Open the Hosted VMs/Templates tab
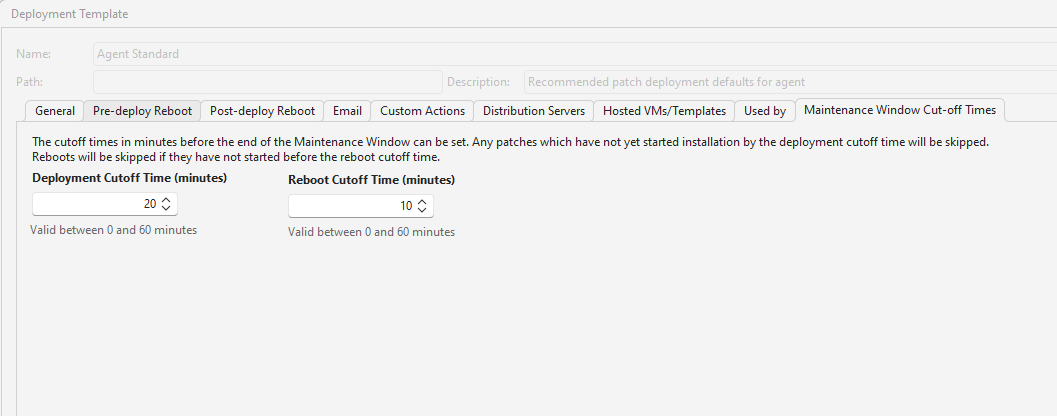 click(x=664, y=111)
